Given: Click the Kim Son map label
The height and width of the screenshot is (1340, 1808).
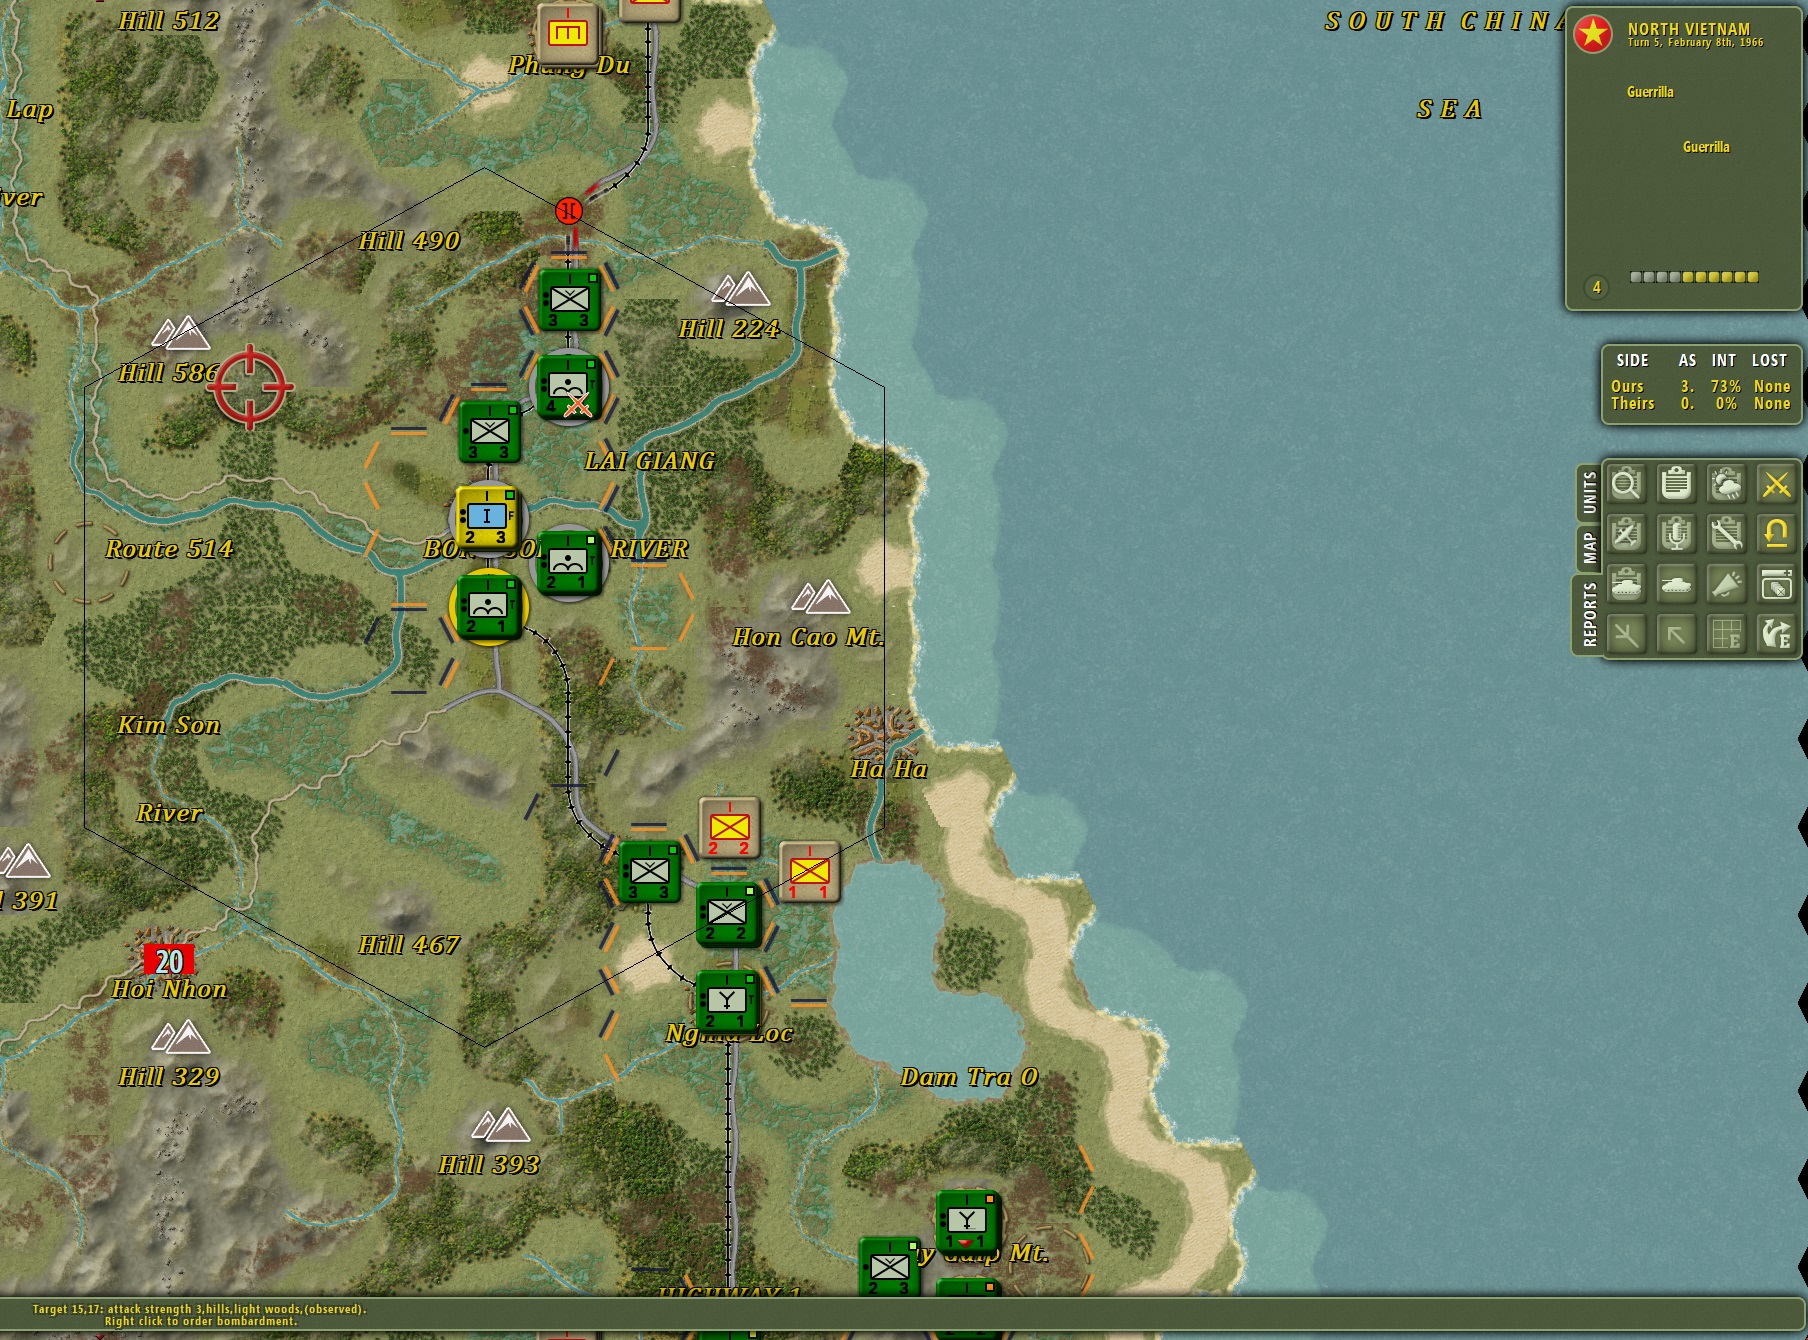Looking at the screenshot, I should [169, 725].
